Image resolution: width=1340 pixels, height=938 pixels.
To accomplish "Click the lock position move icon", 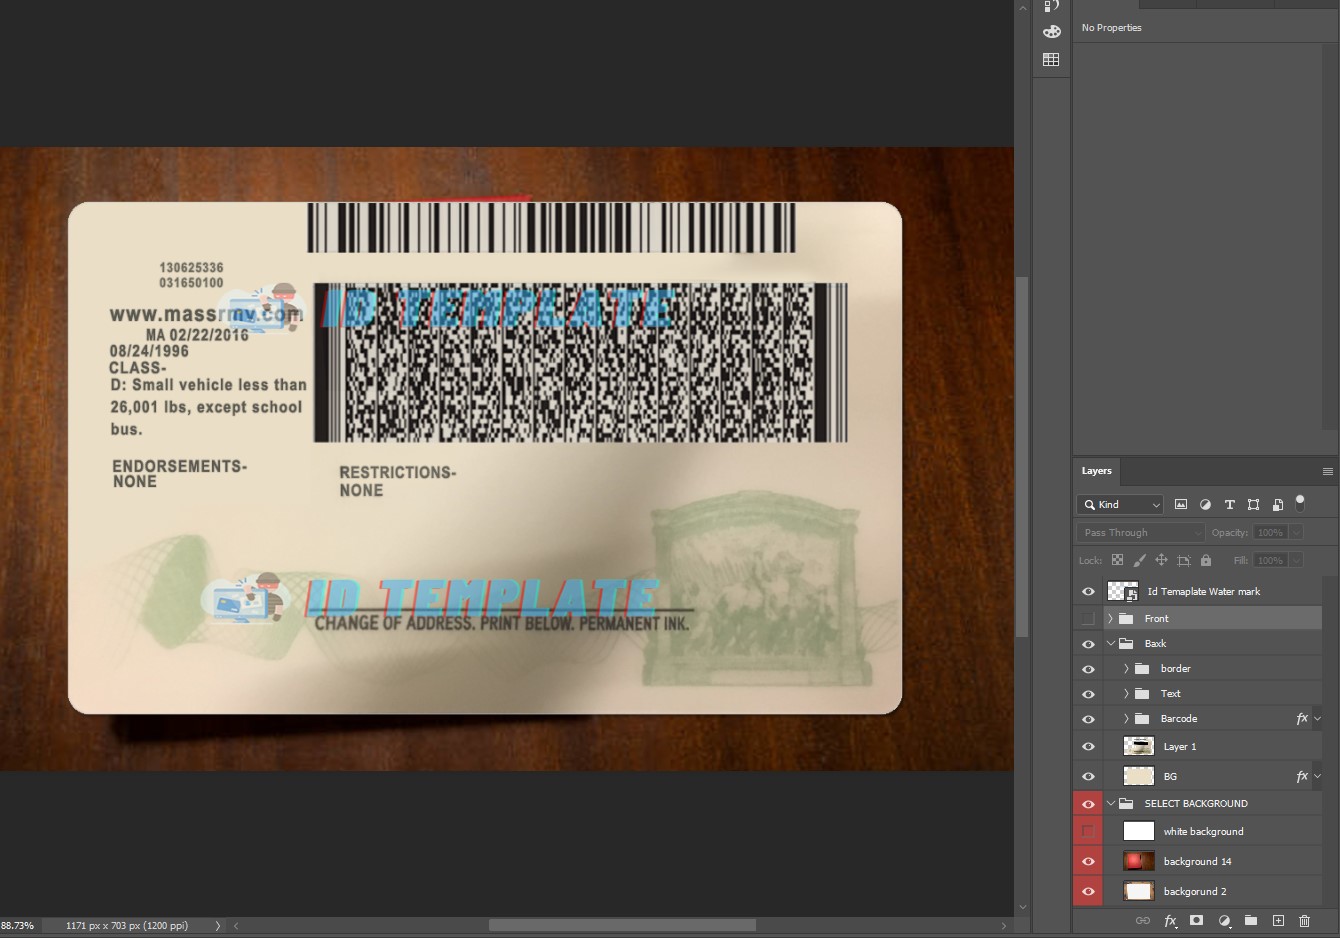I will pyautogui.click(x=1161, y=560).
